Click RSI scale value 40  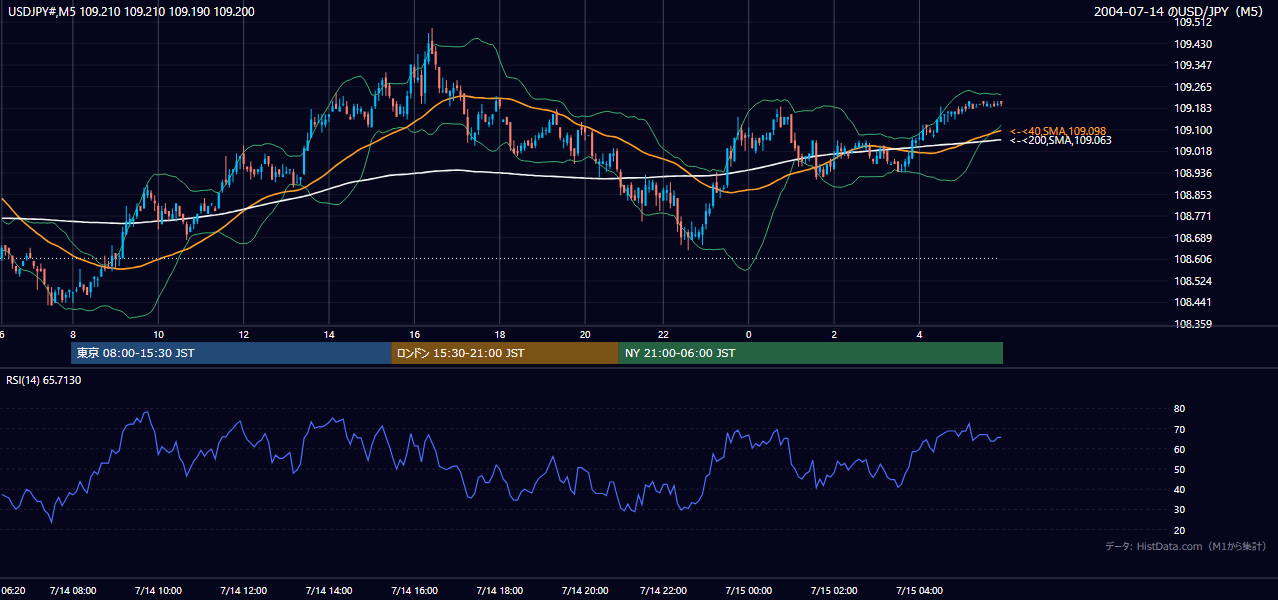coord(1179,490)
